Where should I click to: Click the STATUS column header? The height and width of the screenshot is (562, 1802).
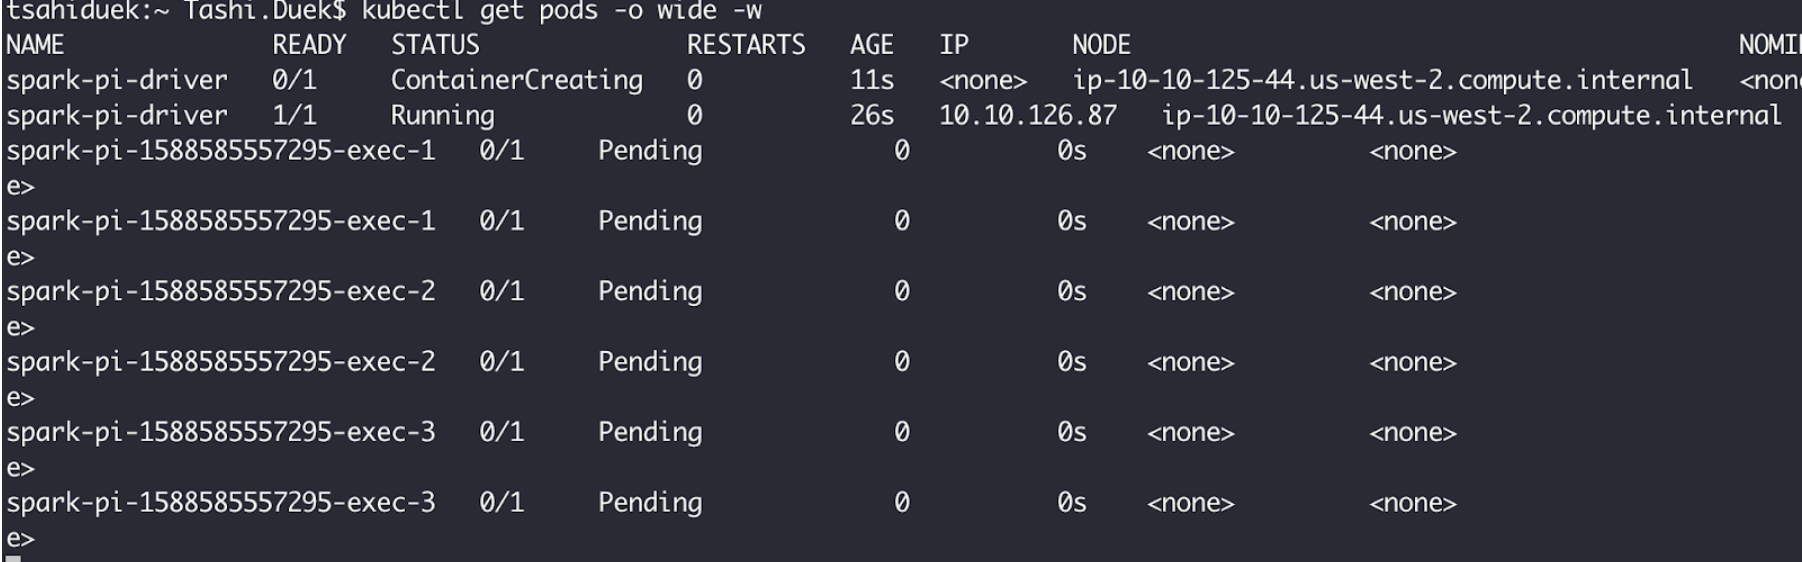[x=435, y=45]
